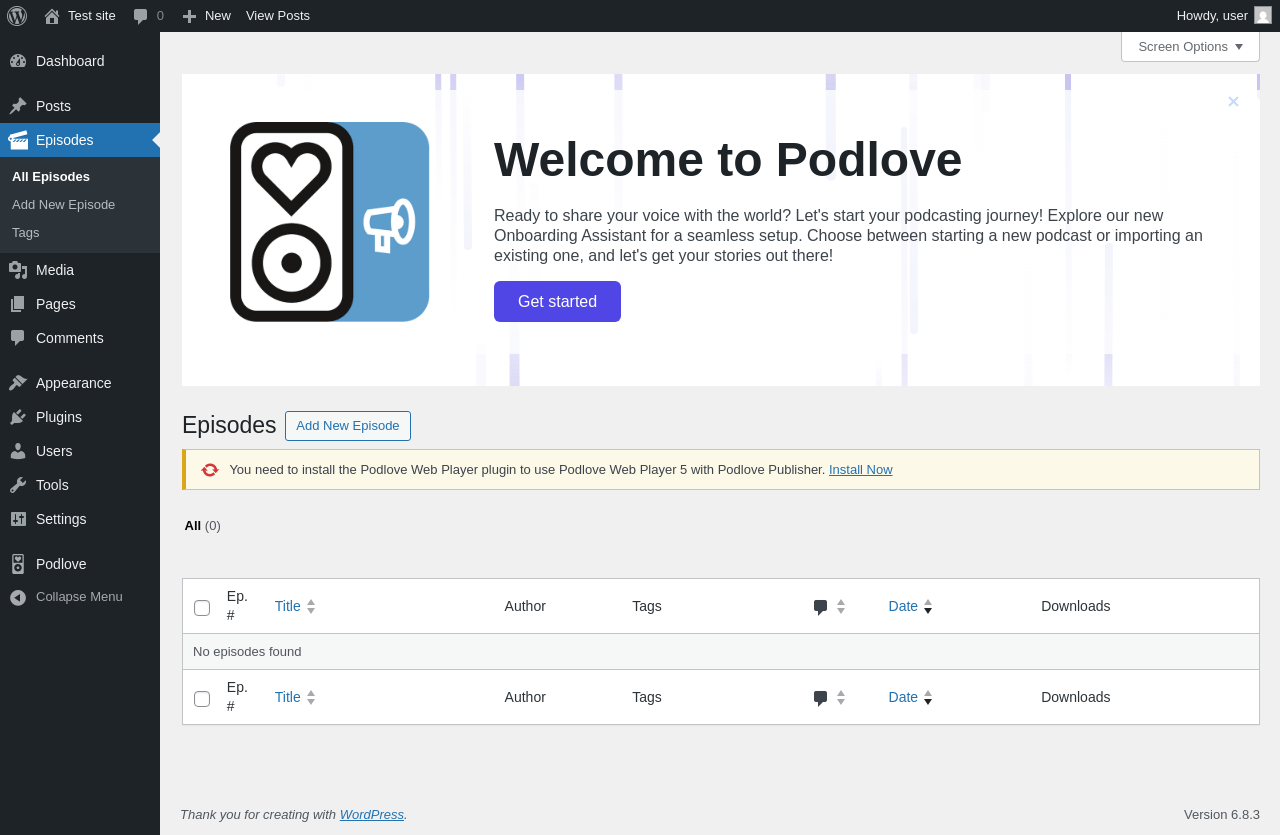This screenshot has height=835, width=1280.
Task: Click the Date column link in header
Action: pyautogui.click(x=903, y=606)
